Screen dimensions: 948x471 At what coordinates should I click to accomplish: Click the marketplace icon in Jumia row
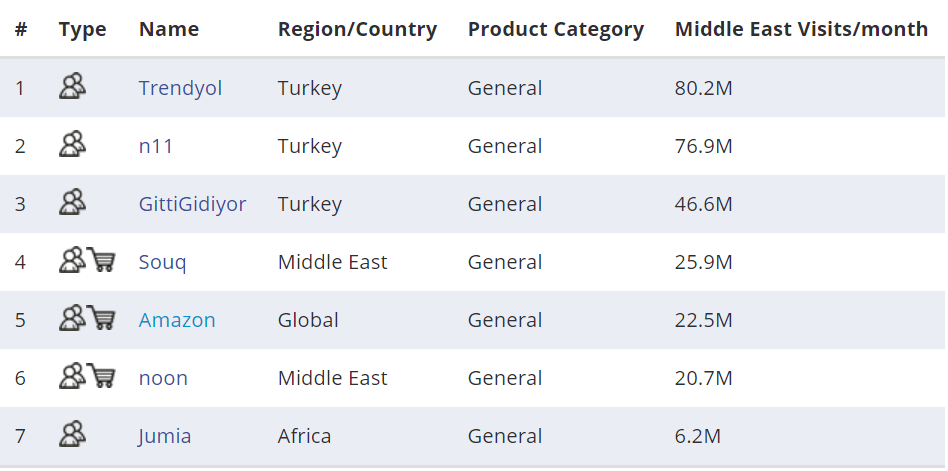point(72,435)
